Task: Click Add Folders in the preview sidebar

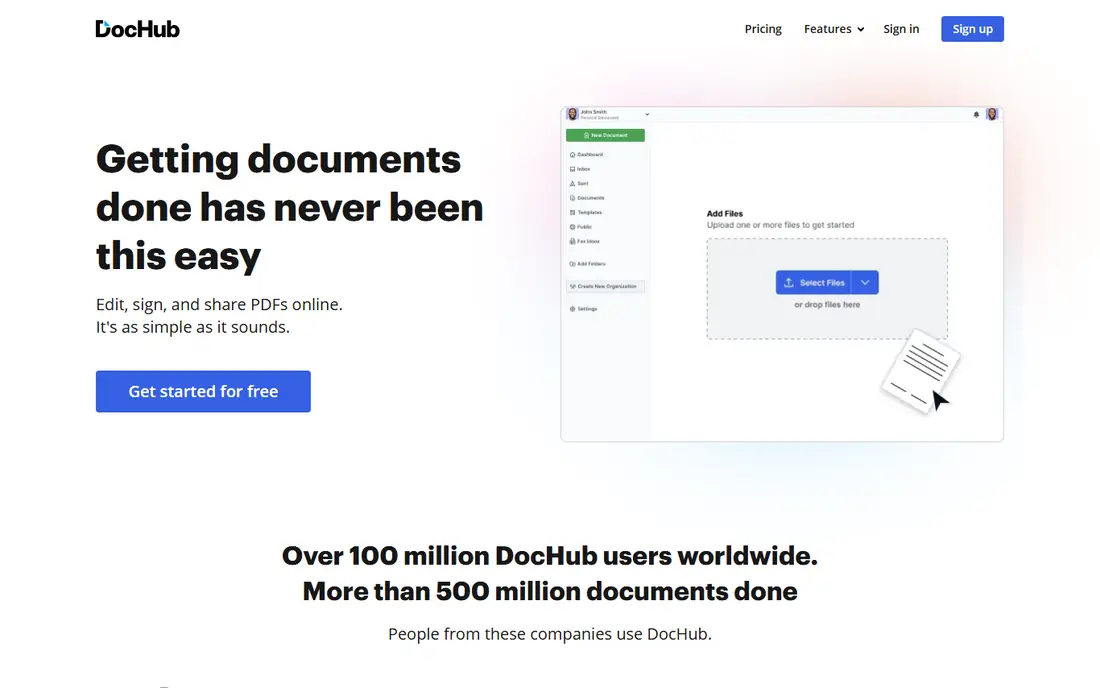Action: [587, 264]
